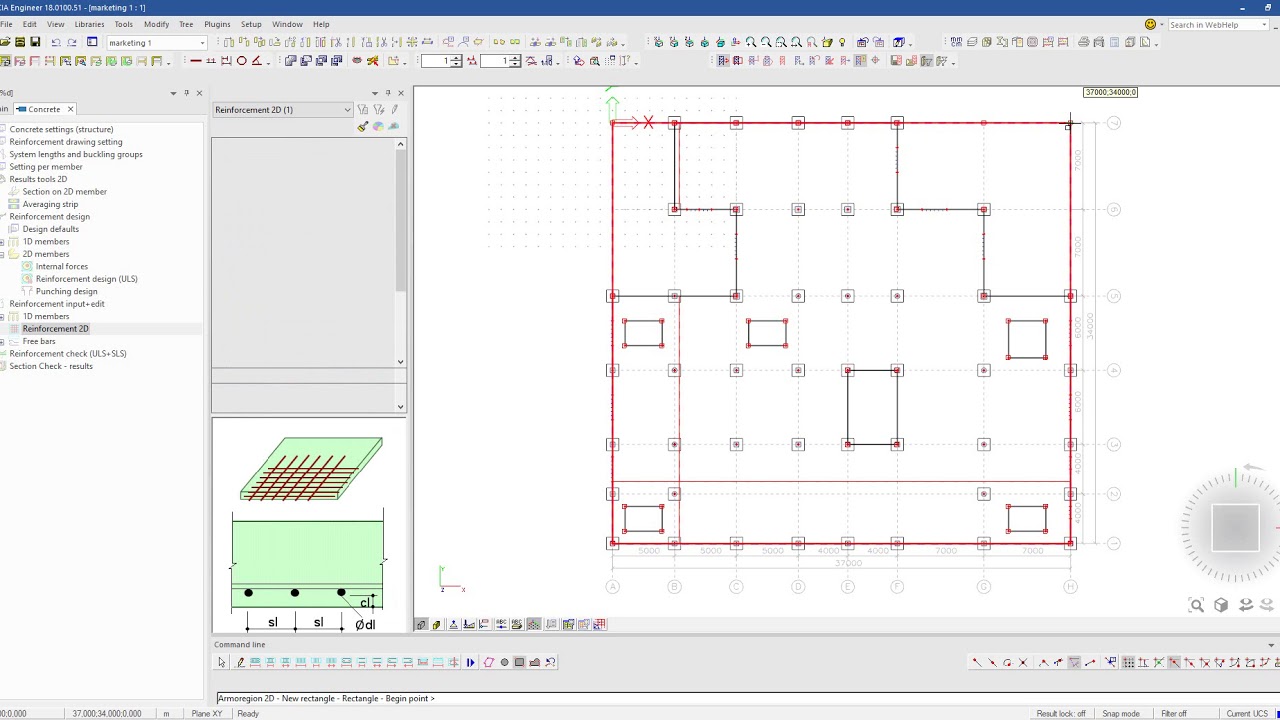Screen dimensions: 1280x720
Task: Select the red line drawing tool
Action: click(196, 61)
